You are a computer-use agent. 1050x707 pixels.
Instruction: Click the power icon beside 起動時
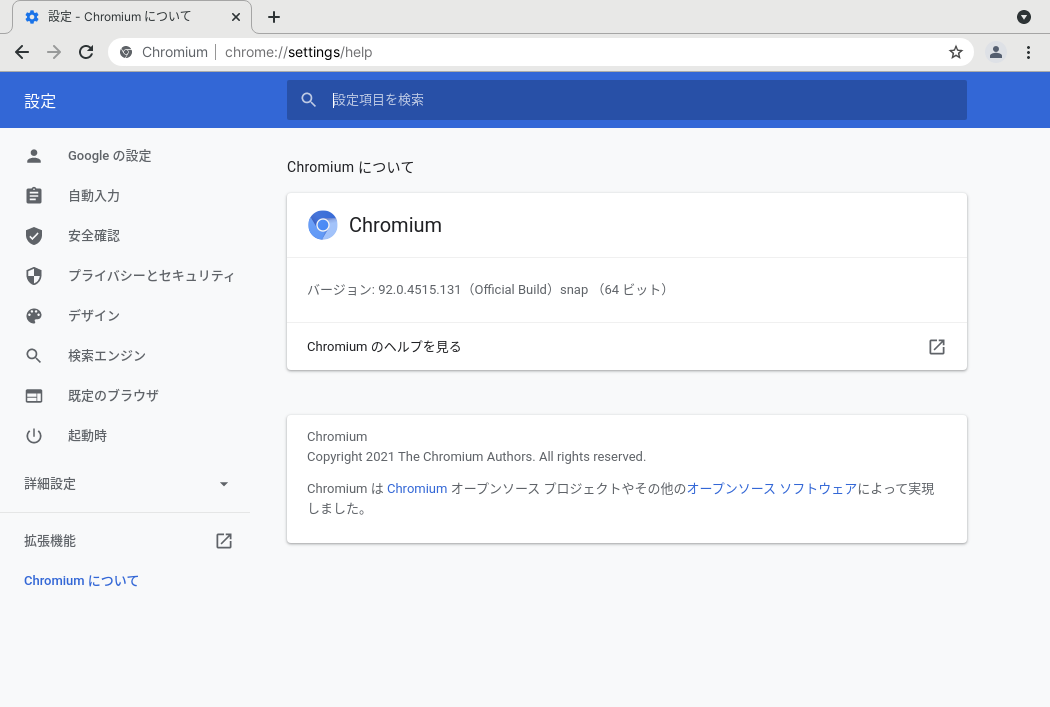pyautogui.click(x=33, y=436)
